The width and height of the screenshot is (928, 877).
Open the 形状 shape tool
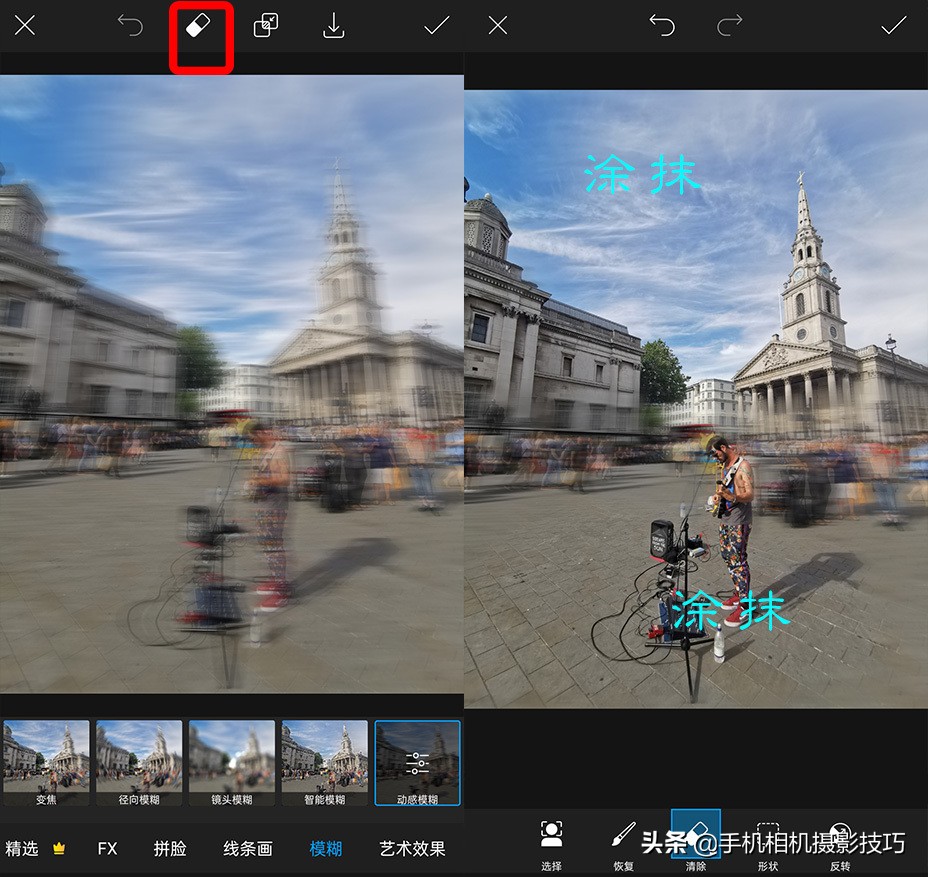click(768, 842)
